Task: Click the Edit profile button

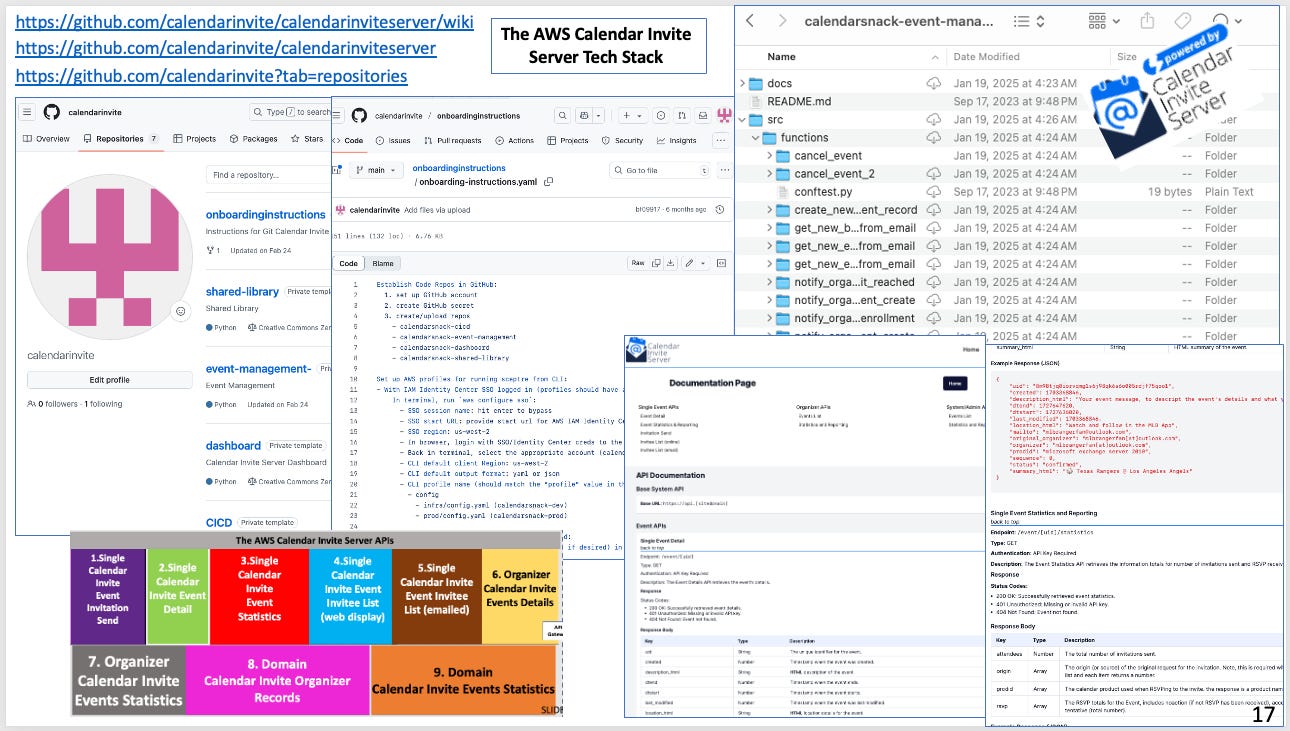Action: 109,380
